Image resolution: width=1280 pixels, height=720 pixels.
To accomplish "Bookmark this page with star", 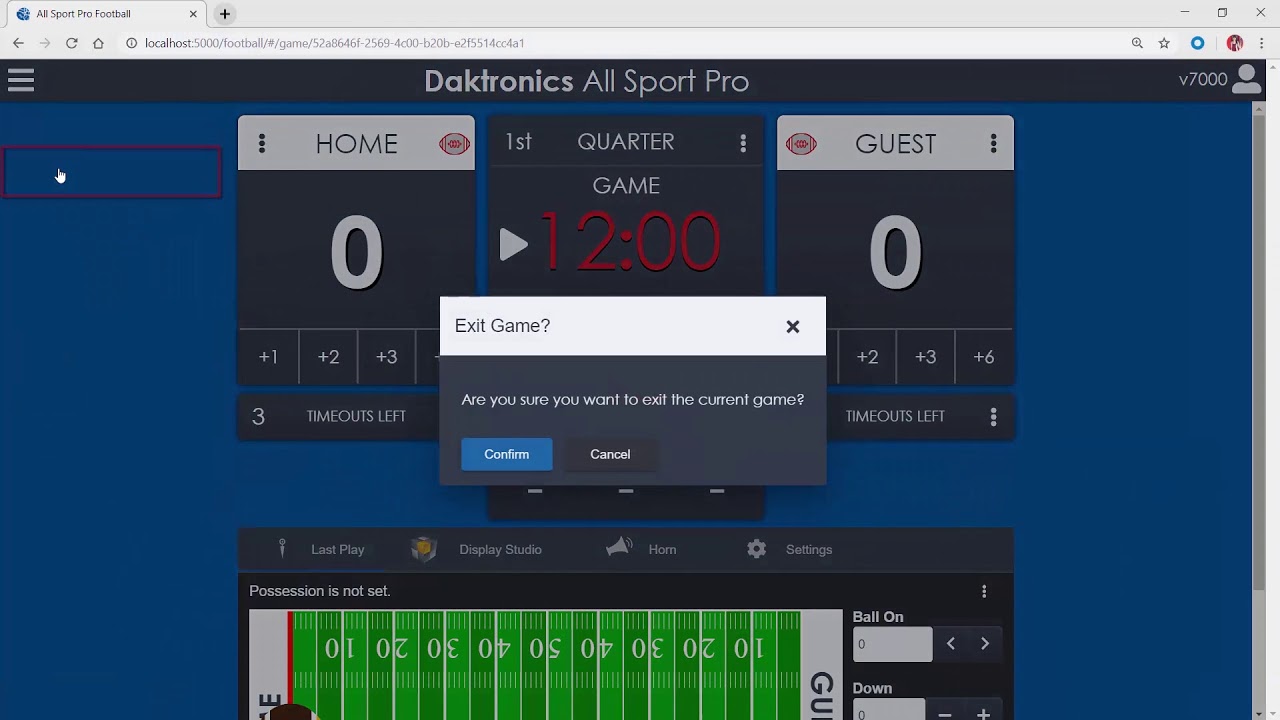I will coord(1164,43).
